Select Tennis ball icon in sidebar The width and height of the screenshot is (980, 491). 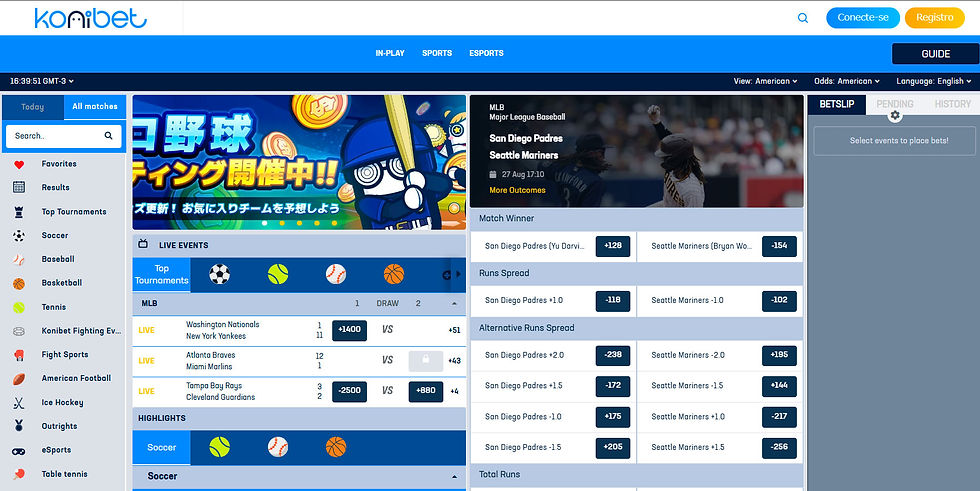coord(19,307)
